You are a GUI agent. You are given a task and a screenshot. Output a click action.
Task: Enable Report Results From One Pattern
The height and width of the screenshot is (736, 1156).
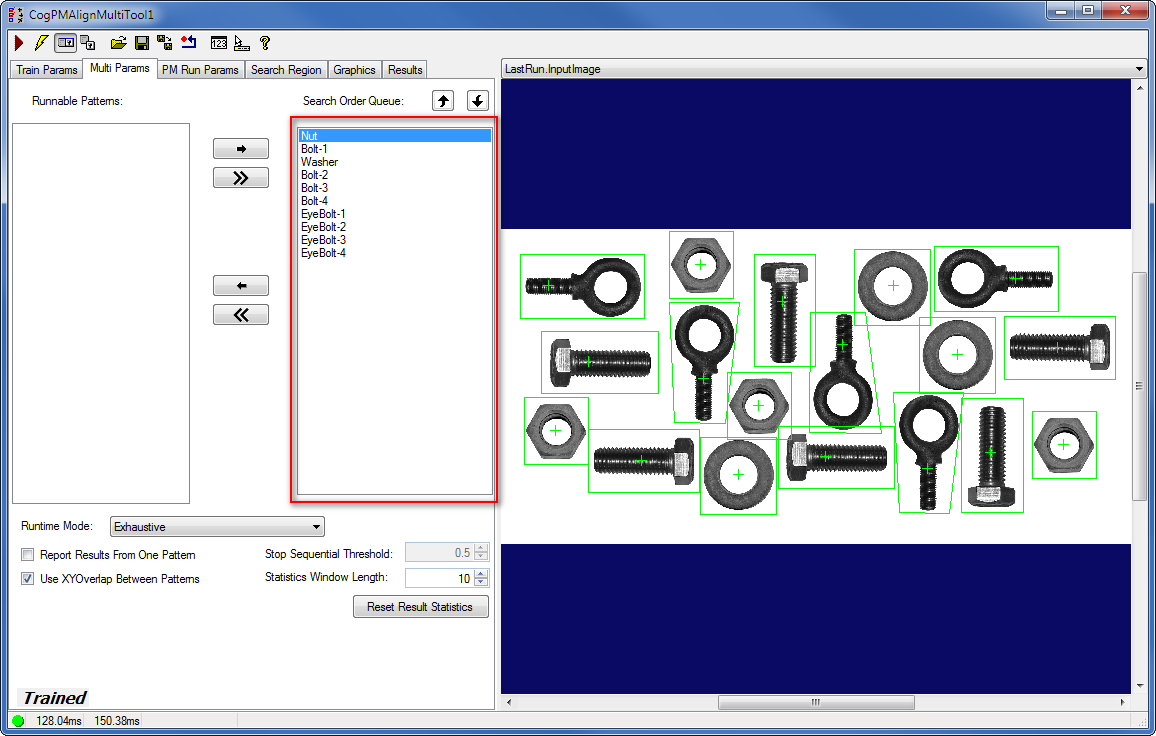click(28, 555)
